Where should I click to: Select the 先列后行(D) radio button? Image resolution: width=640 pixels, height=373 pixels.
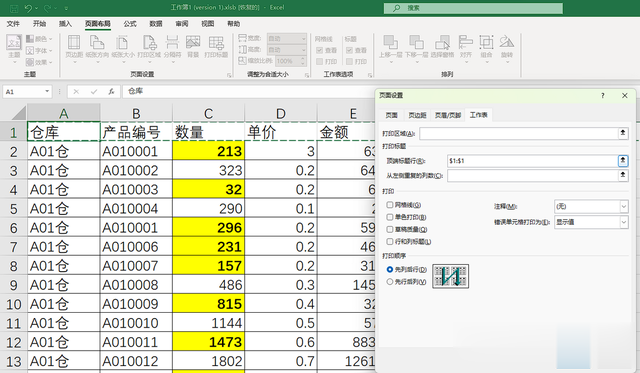click(390, 269)
